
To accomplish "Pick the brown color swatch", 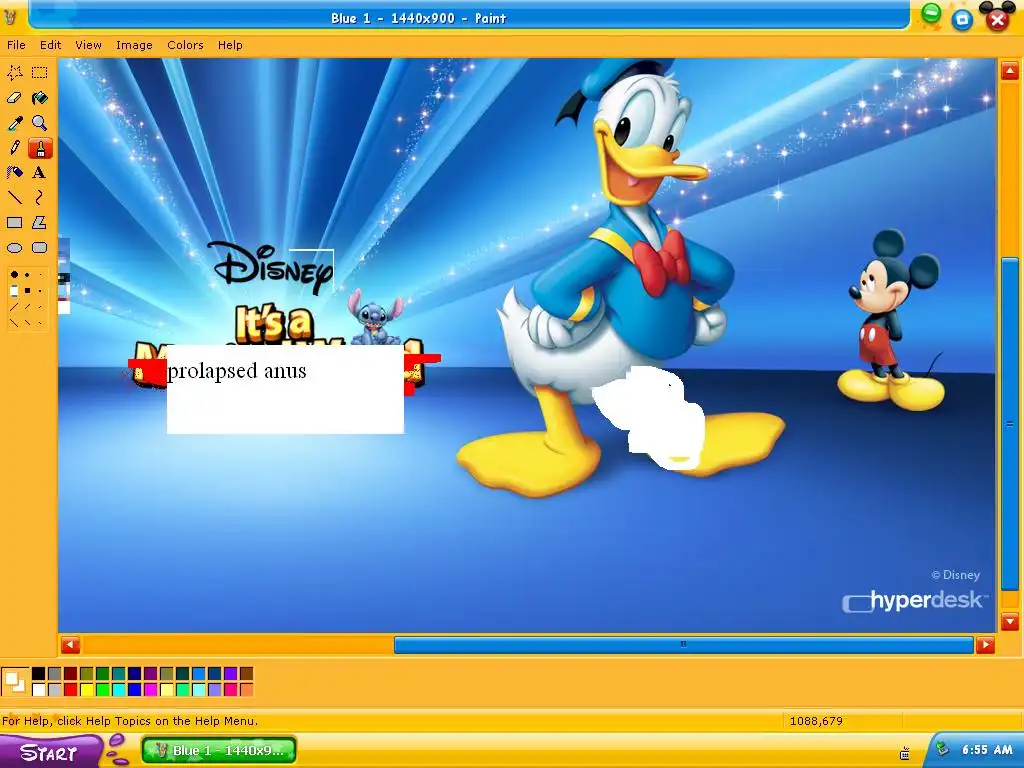I will tap(246, 673).
